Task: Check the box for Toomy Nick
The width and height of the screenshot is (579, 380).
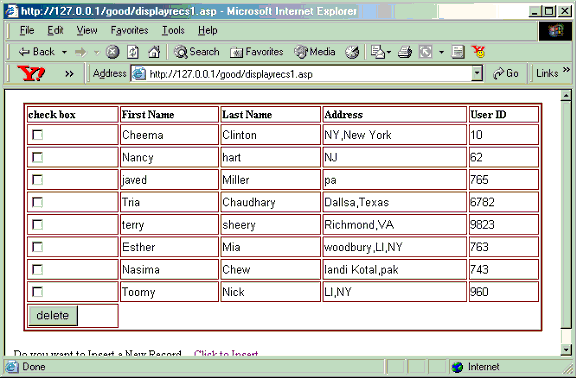Action: (37, 292)
